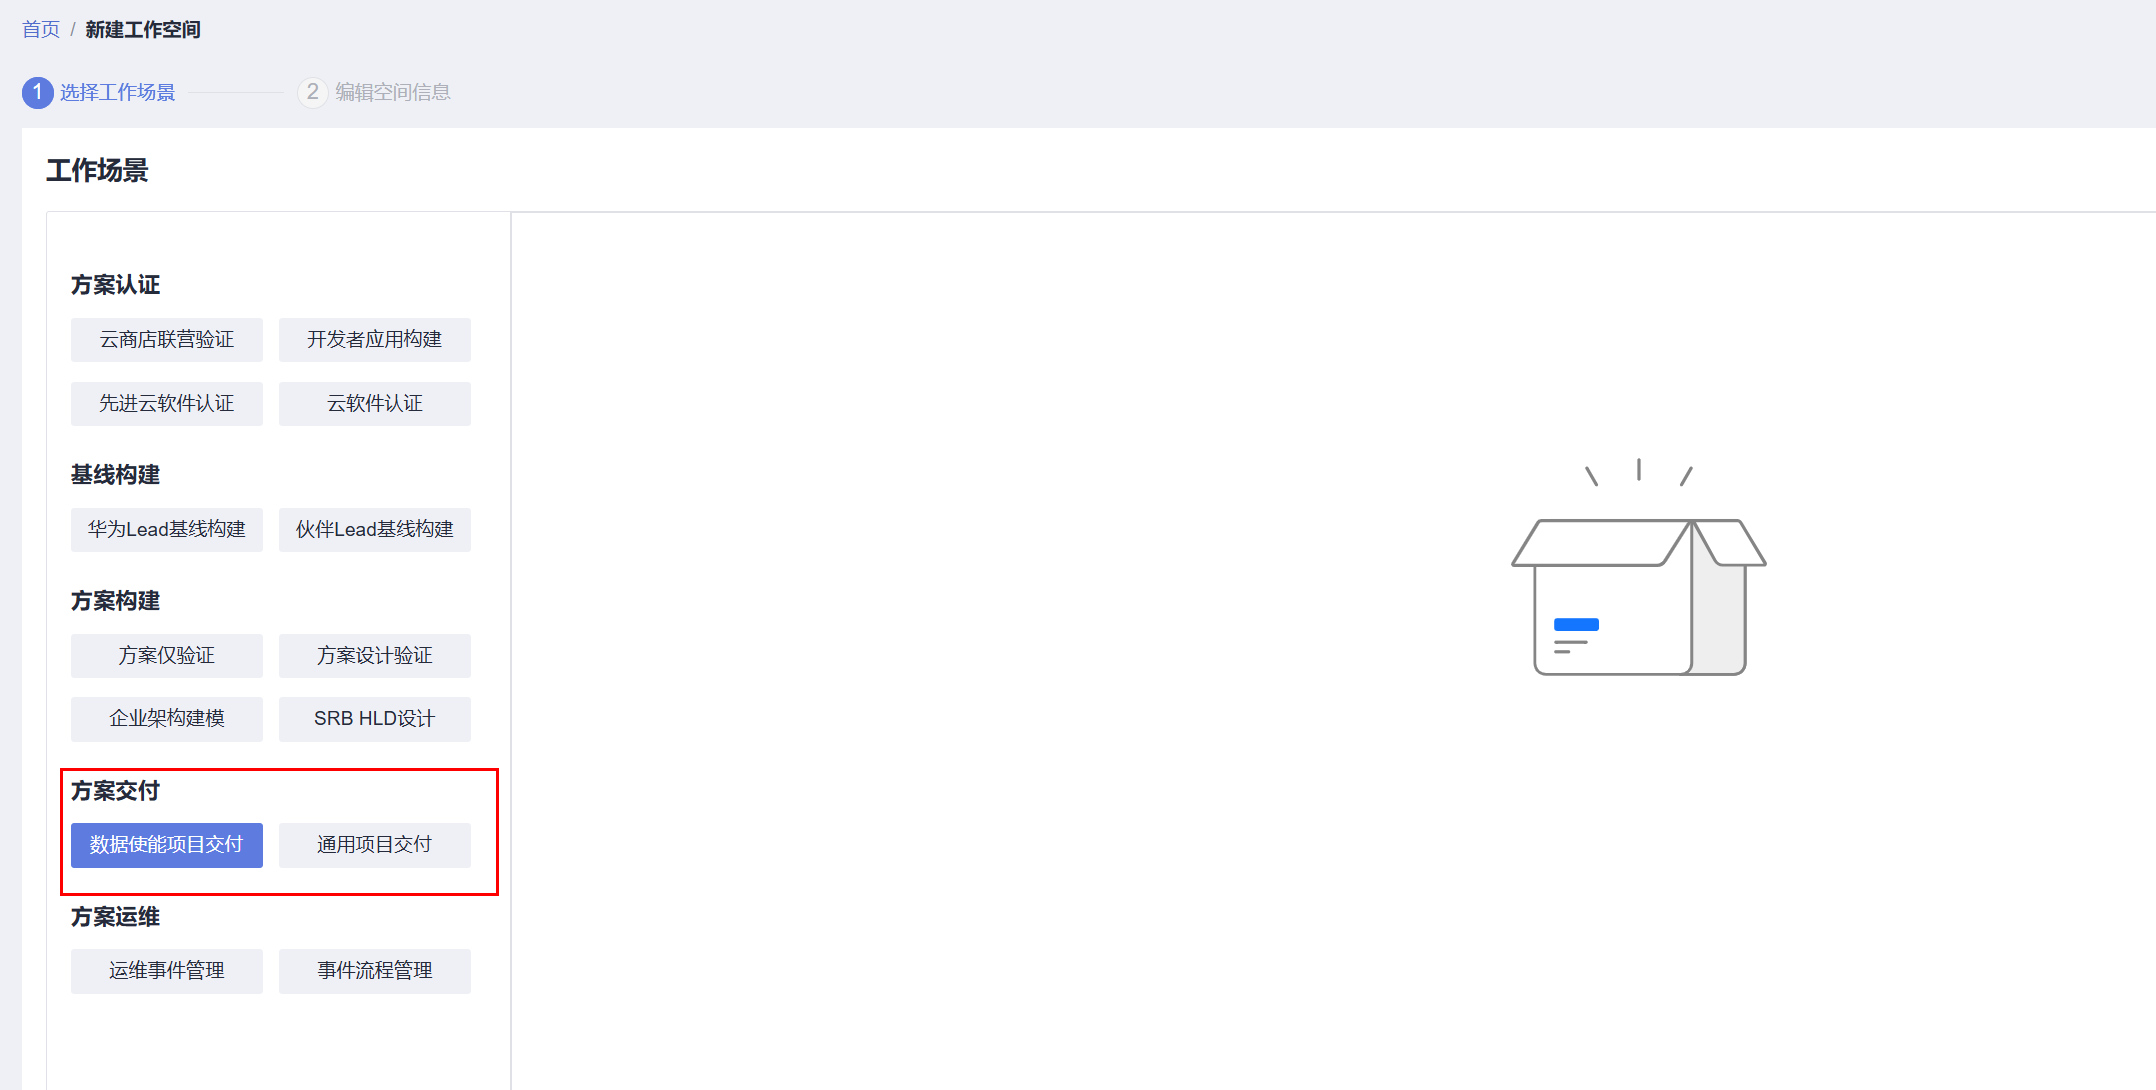
Task: Select 开发者应用构建 scenario
Action: [375, 340]
